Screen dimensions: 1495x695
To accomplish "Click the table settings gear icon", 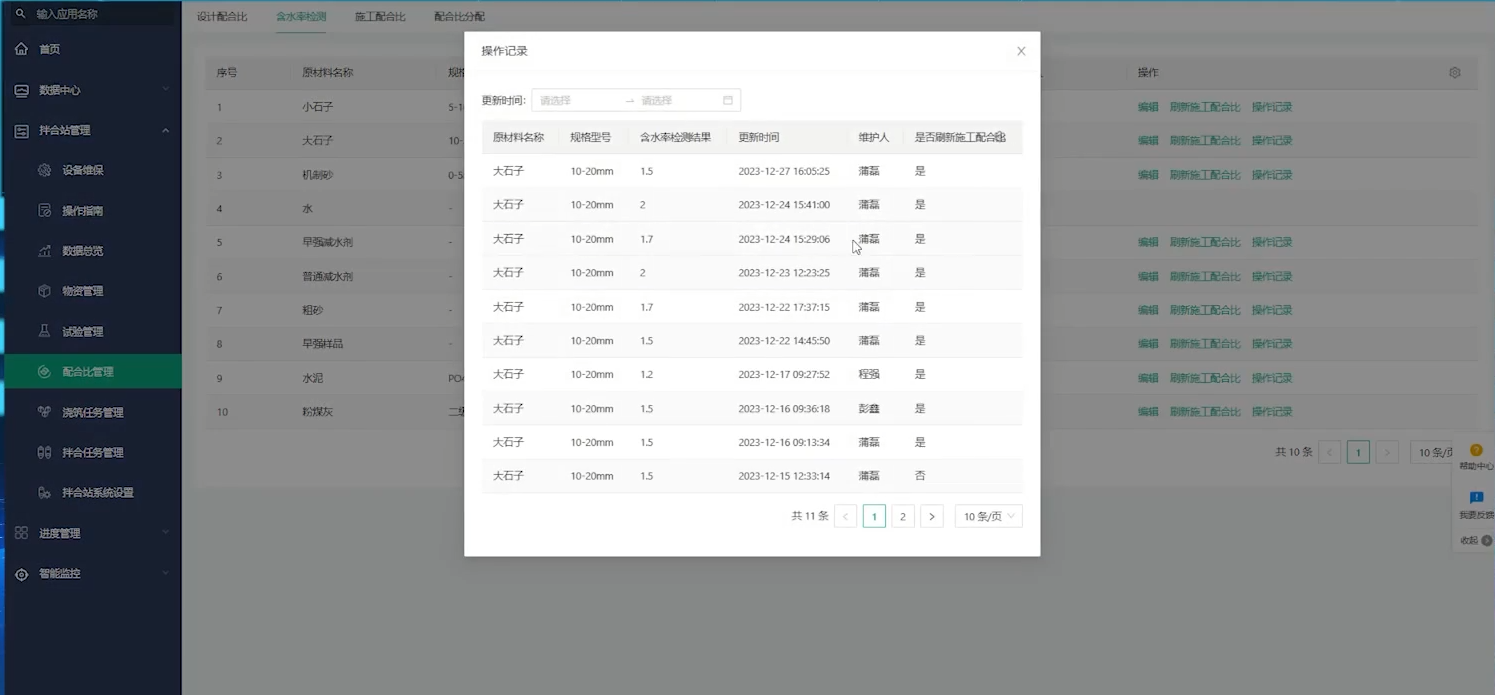I will click(1455, 73).
